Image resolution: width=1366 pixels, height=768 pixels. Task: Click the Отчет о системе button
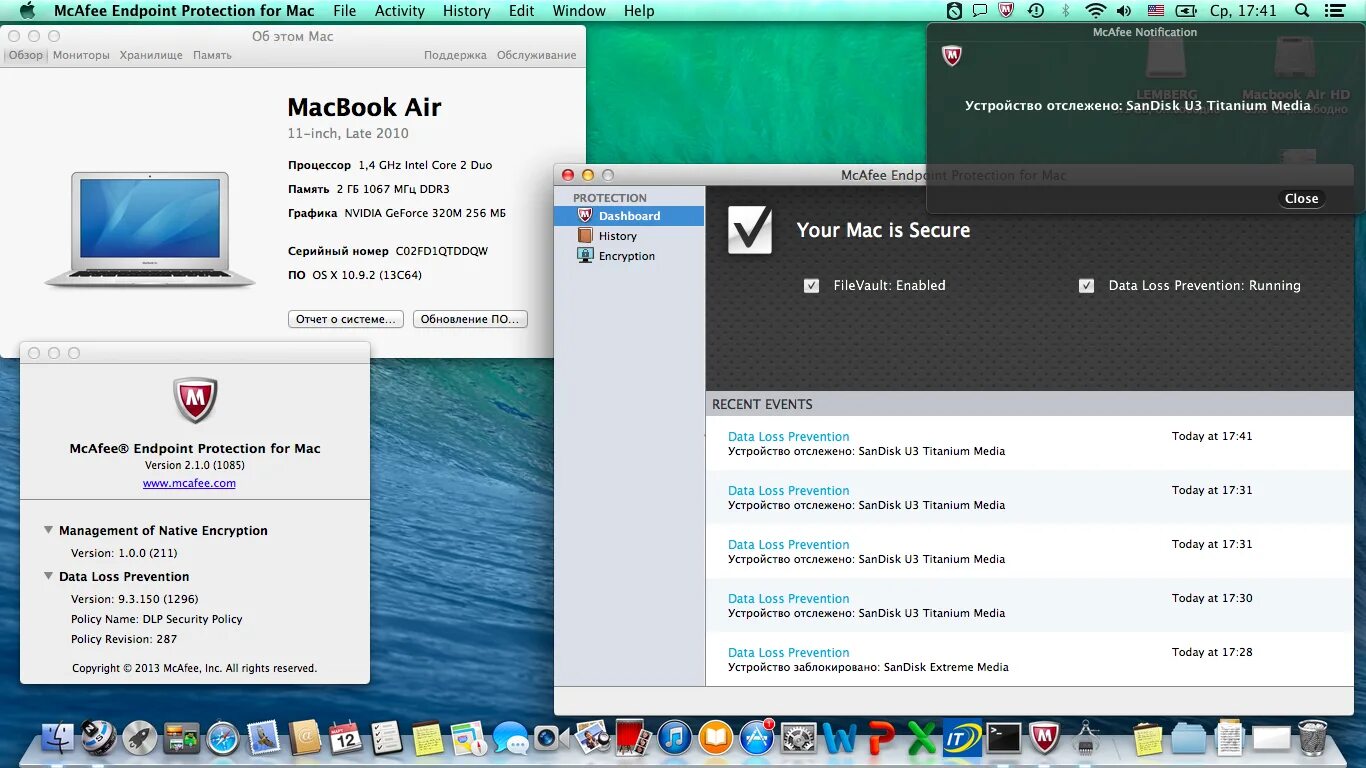pyautogui.click(x=346, y=319)
